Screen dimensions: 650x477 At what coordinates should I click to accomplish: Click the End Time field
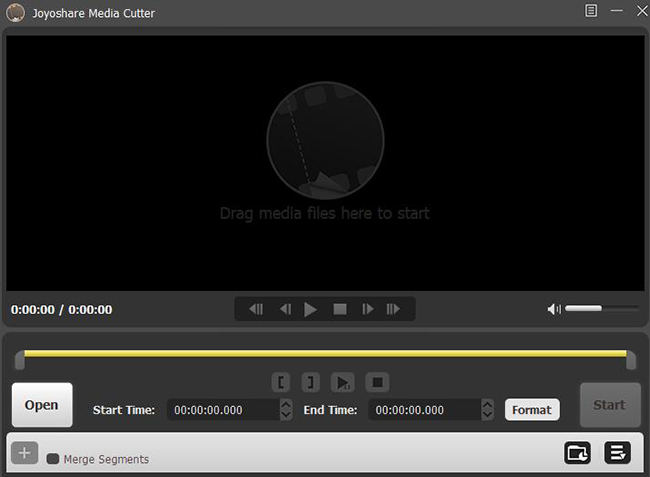click(x=425, y=410)
